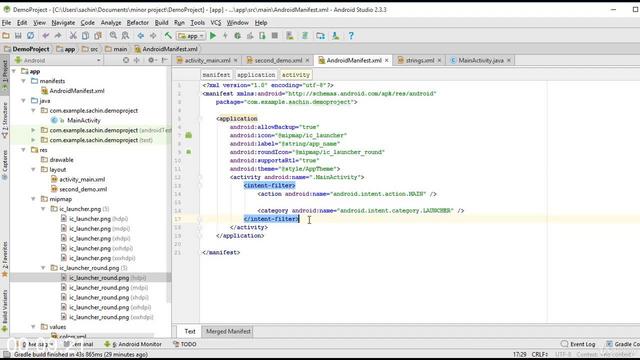The height and width of the screenshot is (360, 640).
Task: Open the Refactor menu
Action: click(x=138, y=23)
